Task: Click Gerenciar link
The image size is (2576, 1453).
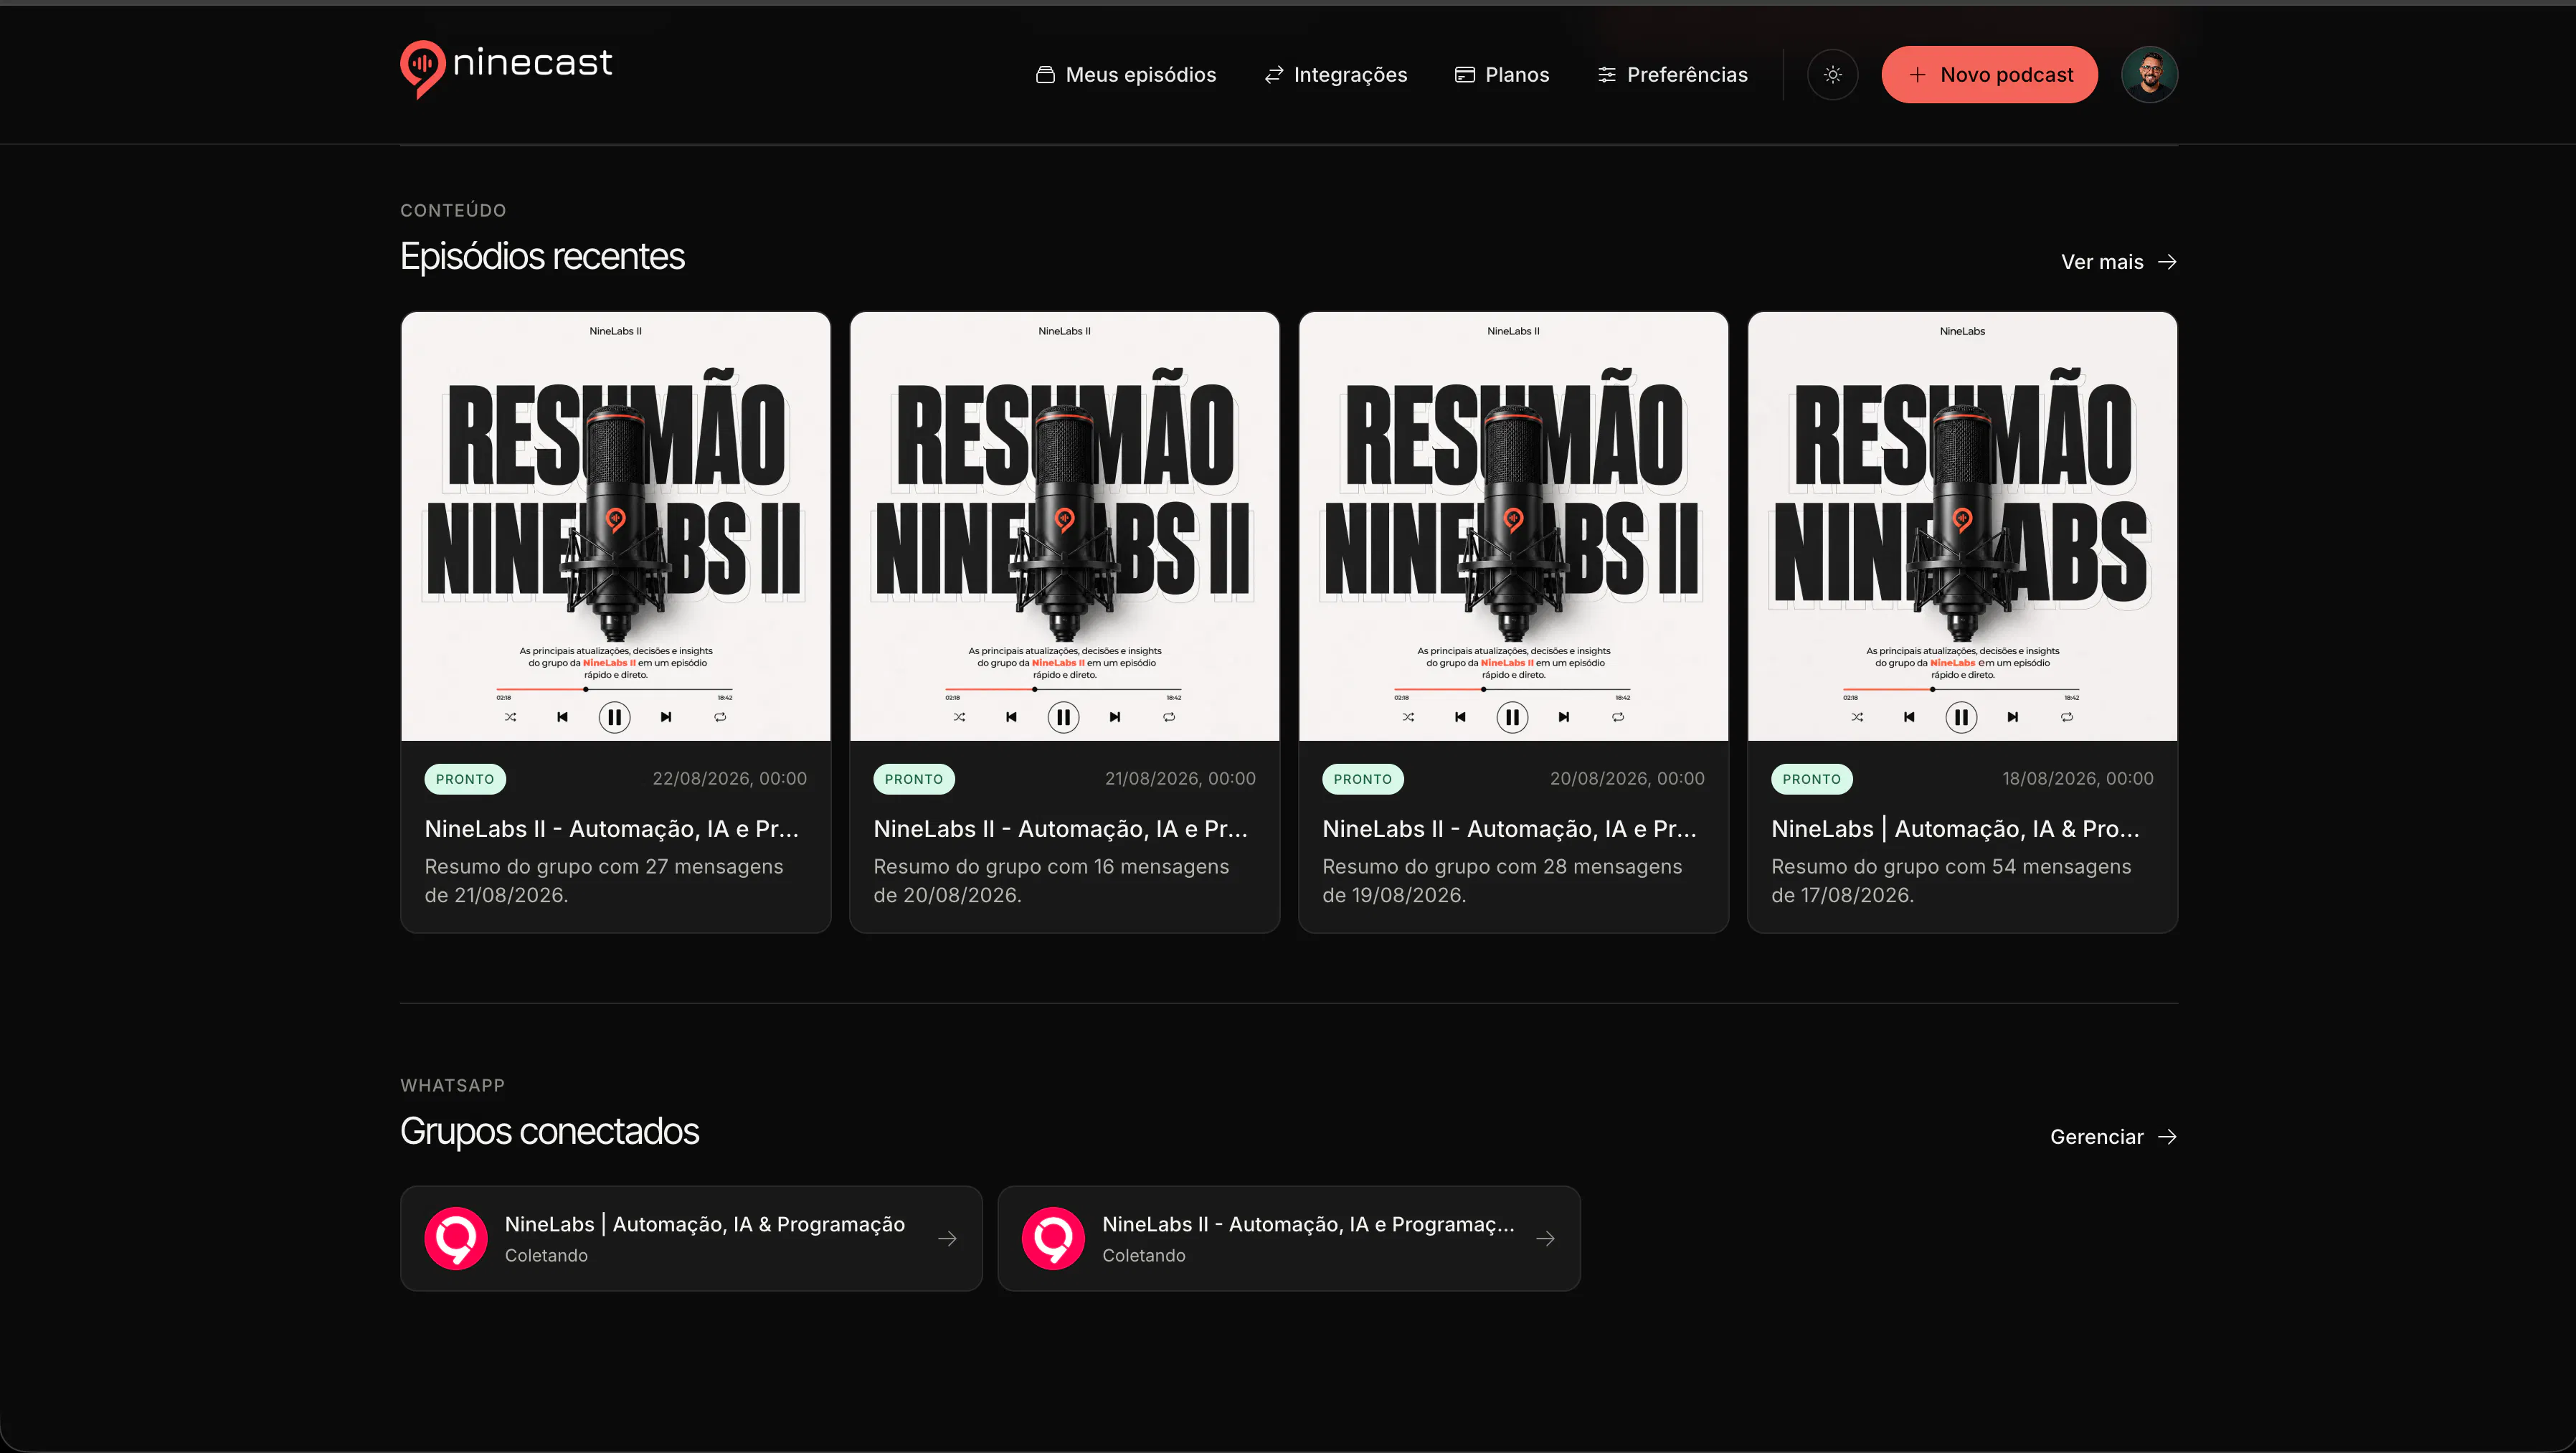Action: click(2113, 1137)
